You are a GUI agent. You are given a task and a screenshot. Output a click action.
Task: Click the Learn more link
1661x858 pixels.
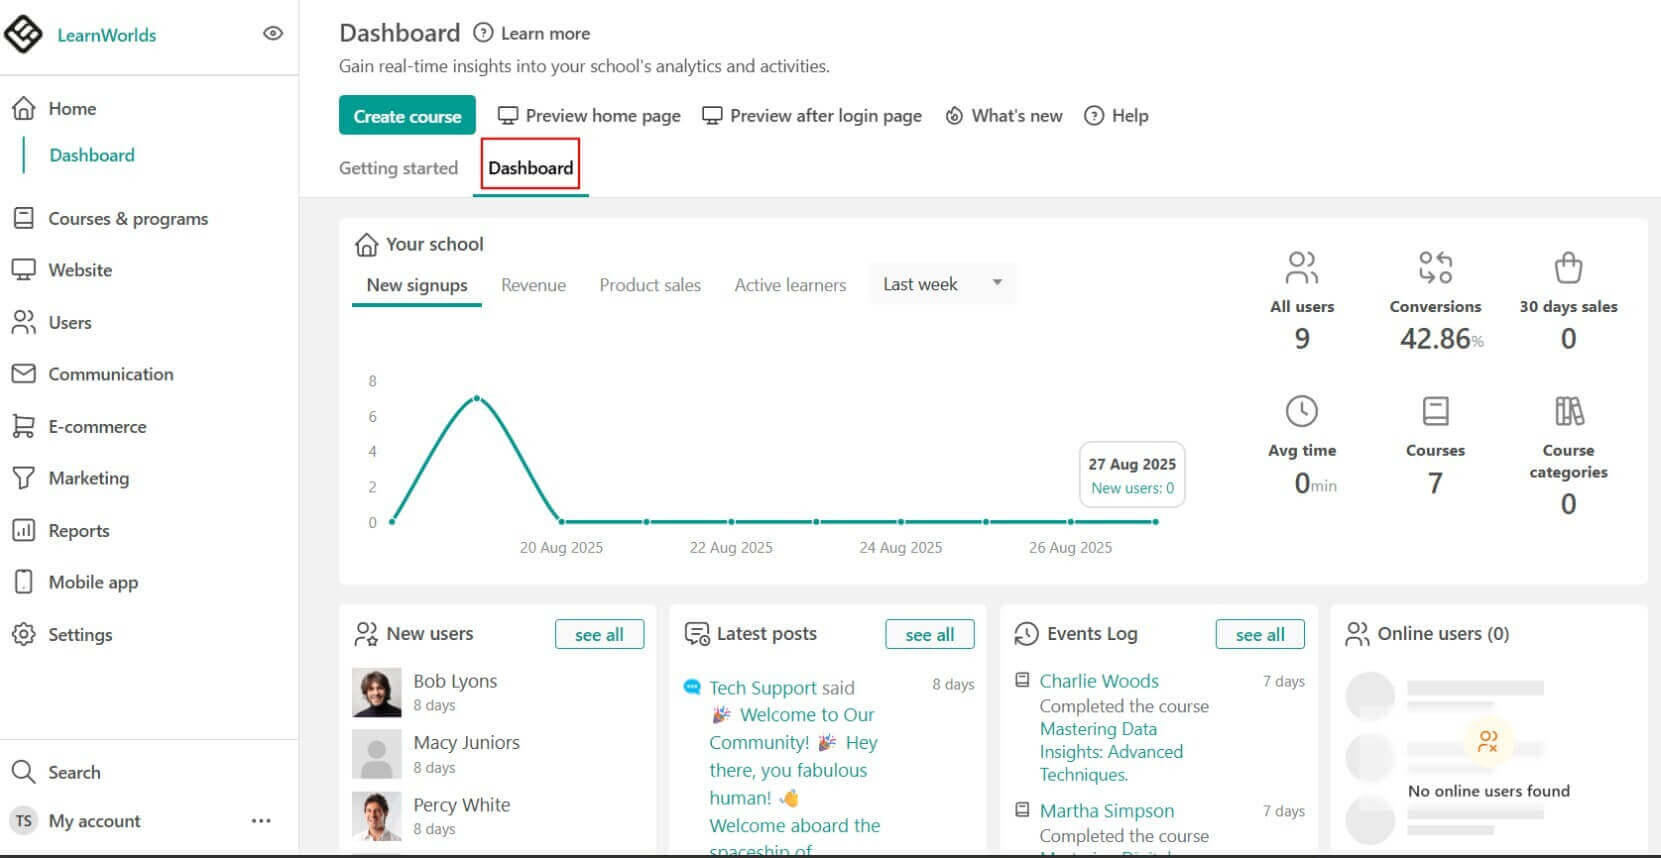click(545, 33)
